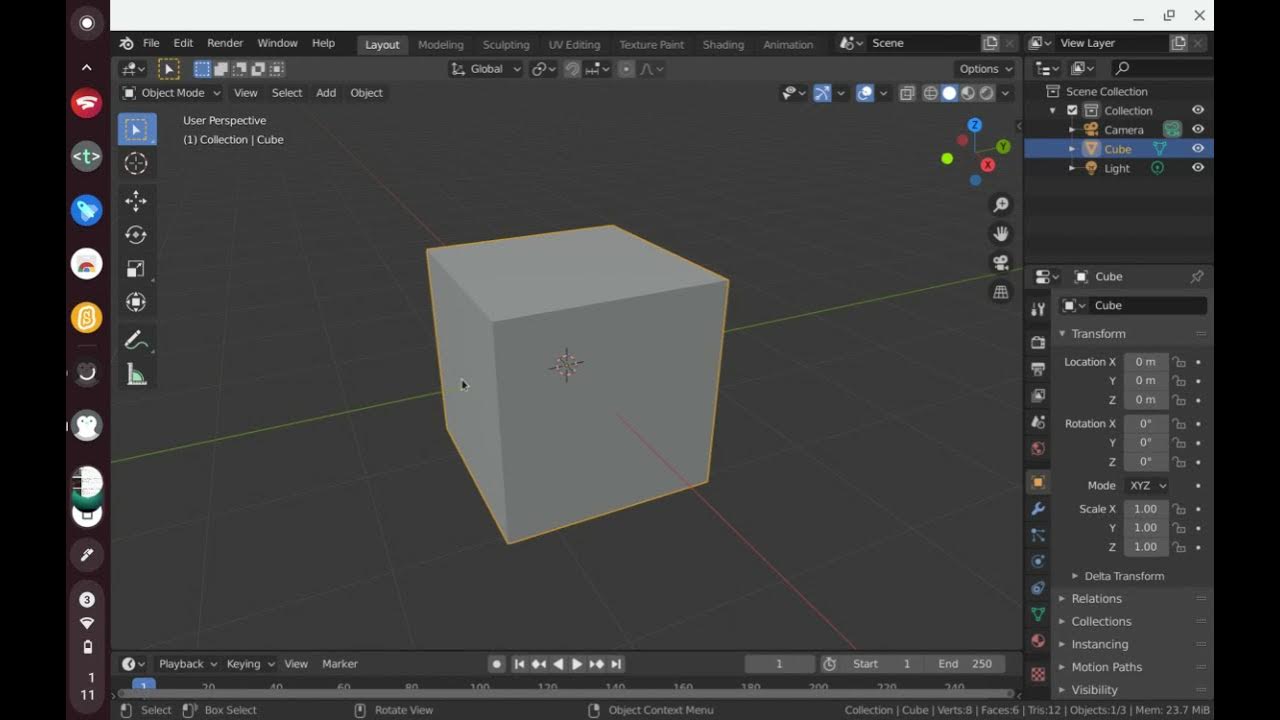Image resolution: width=1280 pixels, height=720 pixels.
Task: Open the Keying dropdown
Action: [x=250, y=664]
